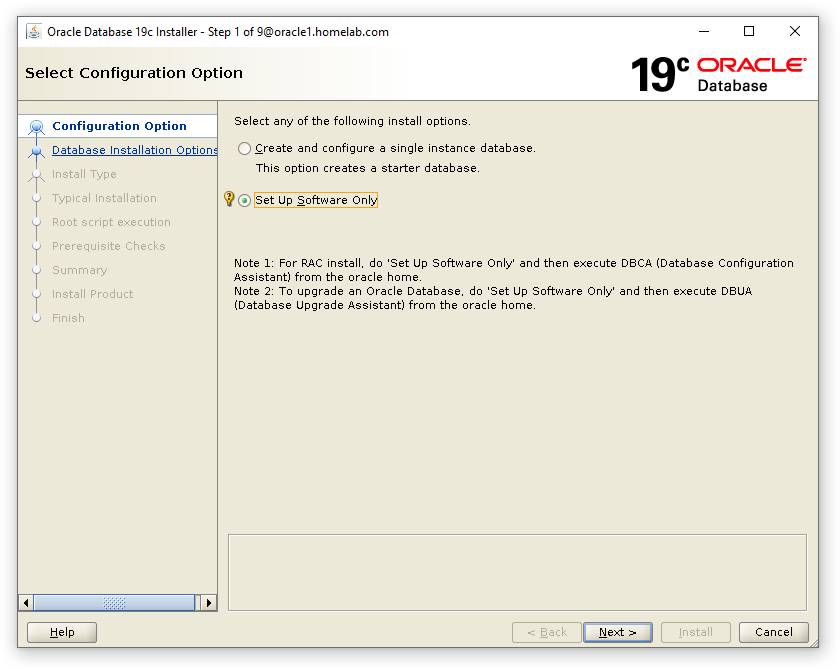840x670 pixels.
Task: Click the hint lamp beside Set Up Software Only
Action: pos(229,199)
